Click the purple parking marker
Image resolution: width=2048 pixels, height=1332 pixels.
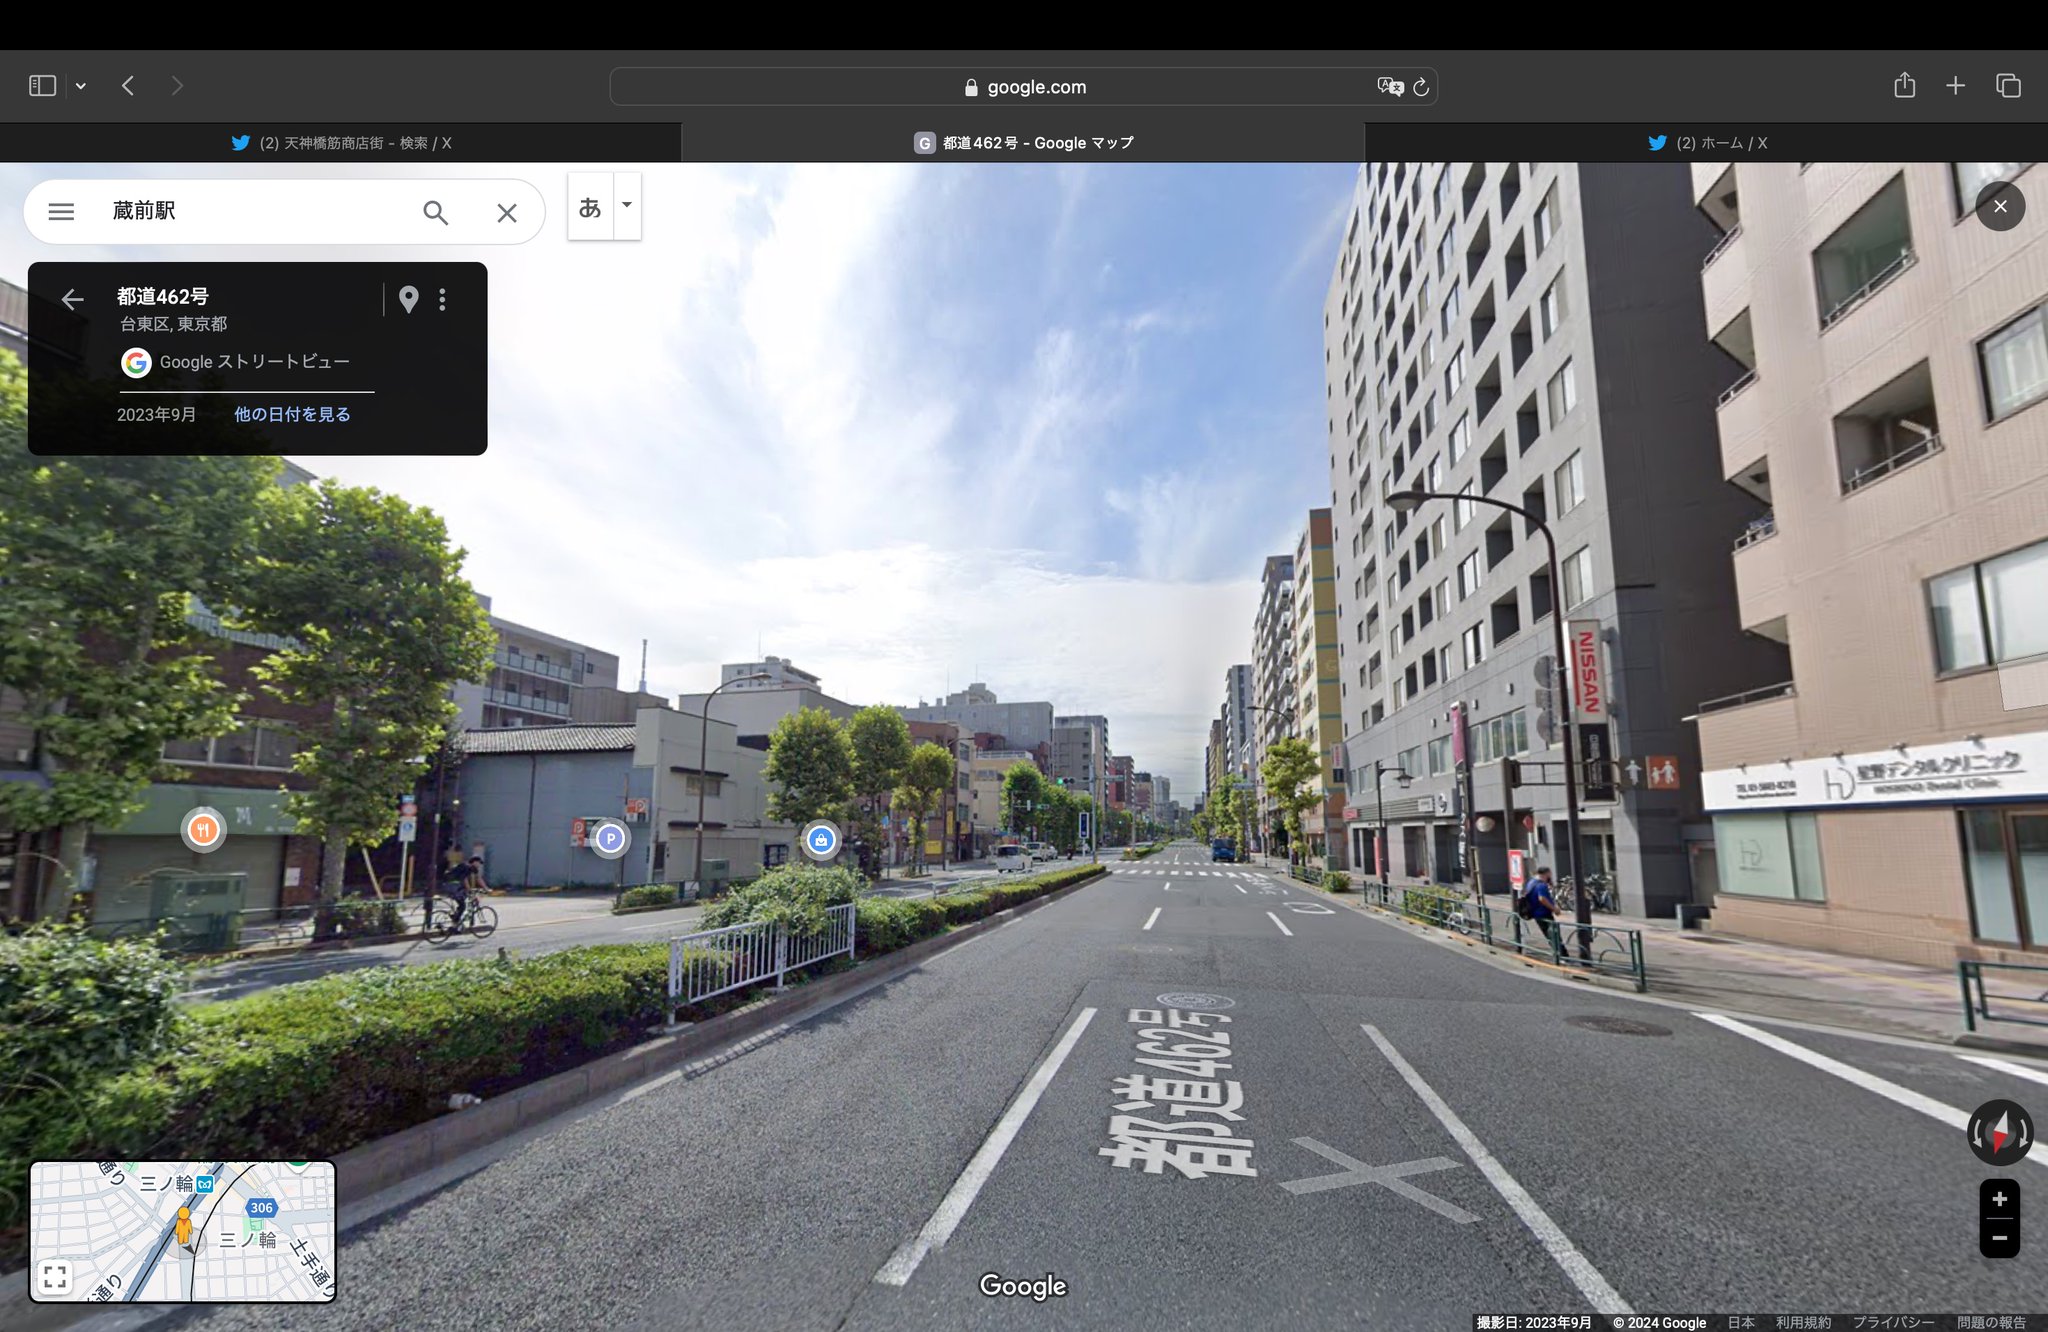click(610, 838)
